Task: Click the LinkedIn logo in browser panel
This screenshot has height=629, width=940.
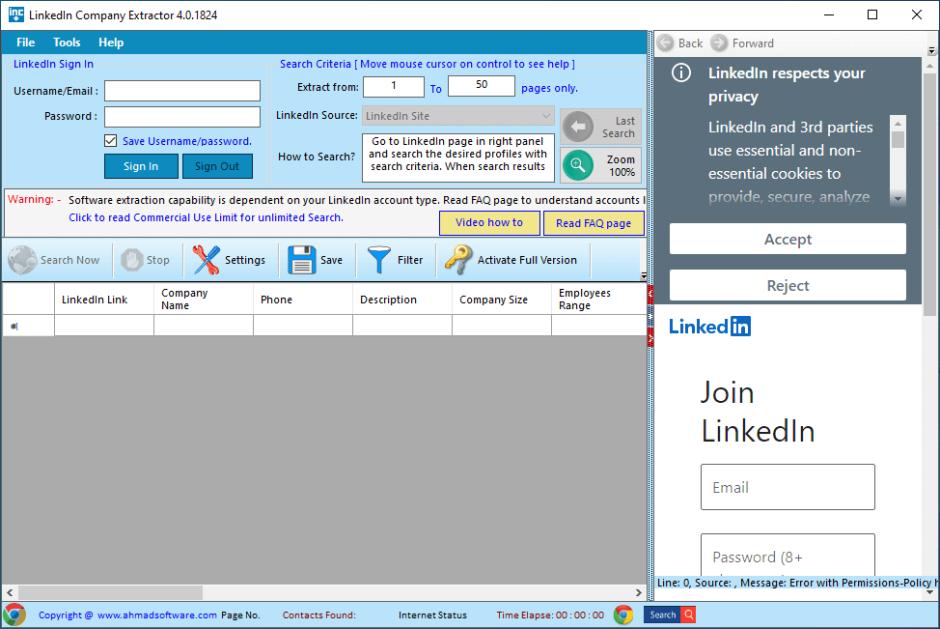Action: coord(710,327)
